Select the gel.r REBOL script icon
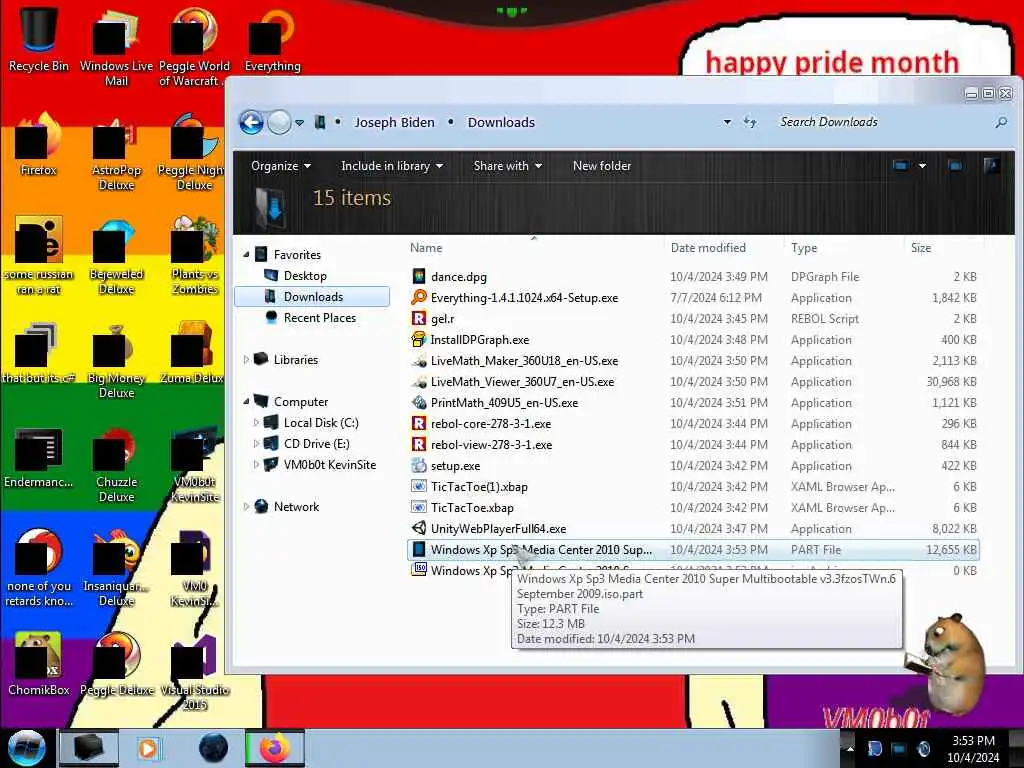Viewport: 1024px width, 768px height. 419,318
